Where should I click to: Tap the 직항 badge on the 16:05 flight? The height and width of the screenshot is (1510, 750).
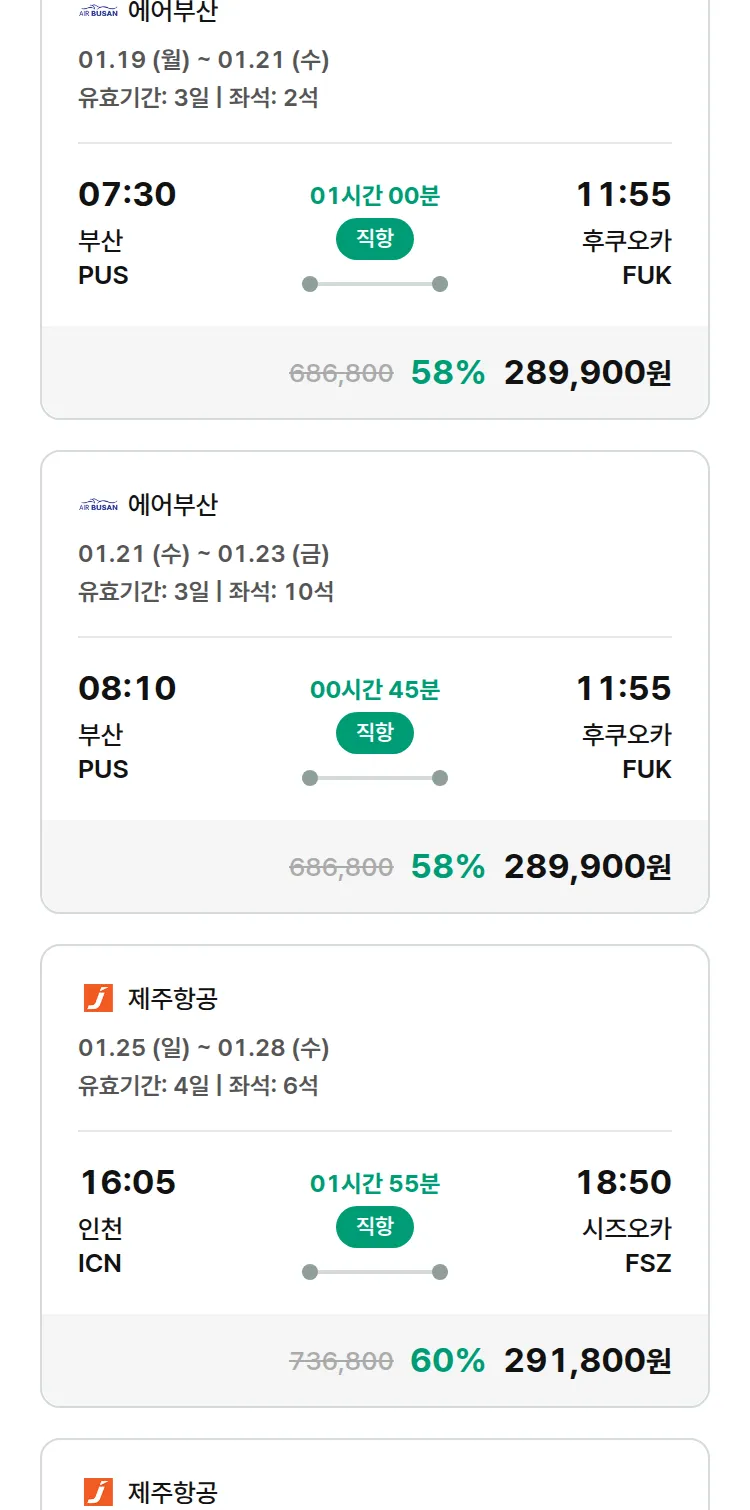(x=375, y=1227)
